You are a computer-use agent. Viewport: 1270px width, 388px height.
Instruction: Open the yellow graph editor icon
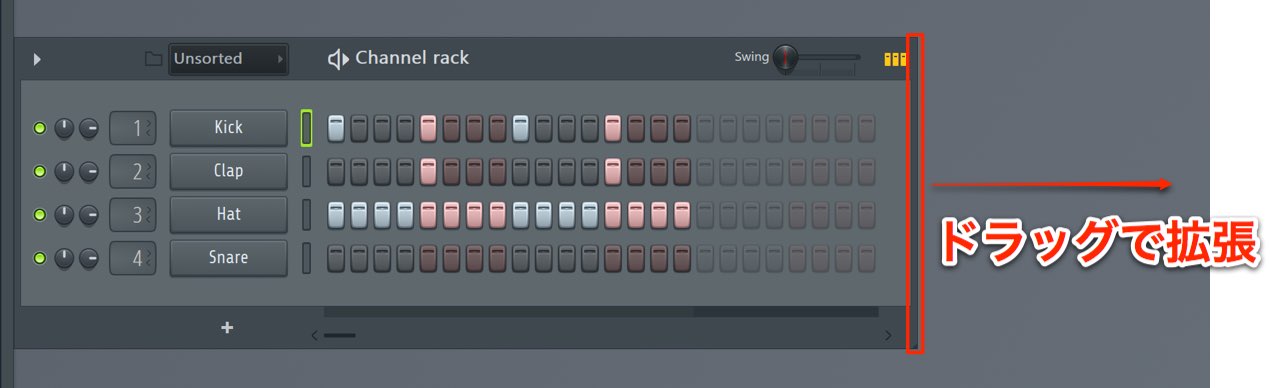tap(895, 59)
